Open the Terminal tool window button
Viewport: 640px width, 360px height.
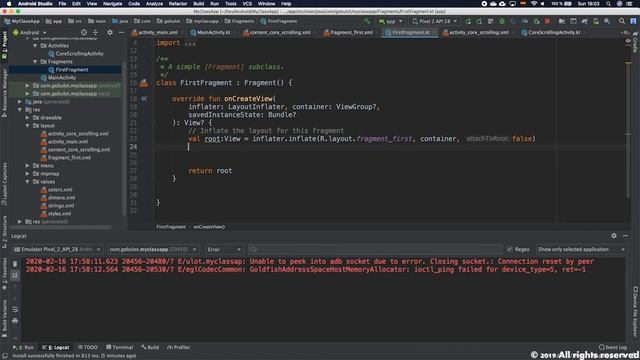tap(120, 347)
